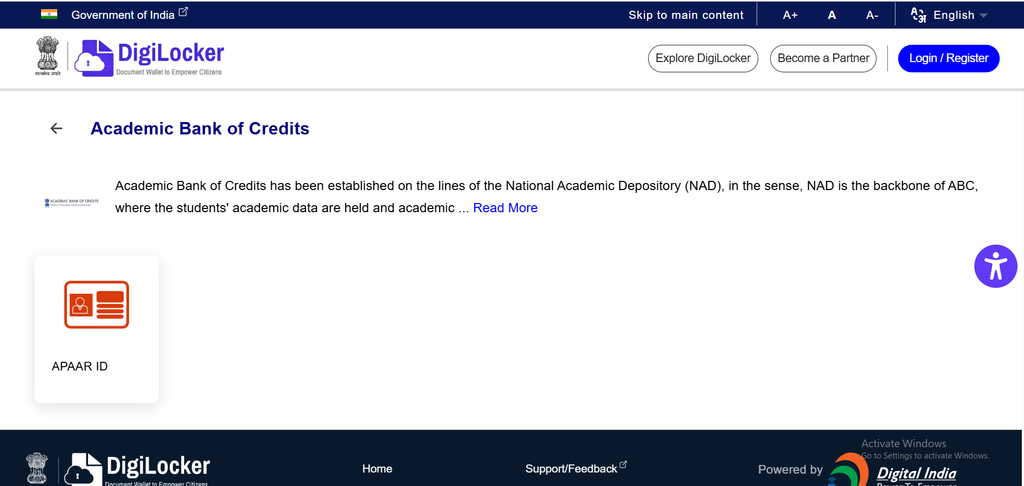Click the Digital India logo
This screenshot has width=1024, height=486.
(893, 469)
